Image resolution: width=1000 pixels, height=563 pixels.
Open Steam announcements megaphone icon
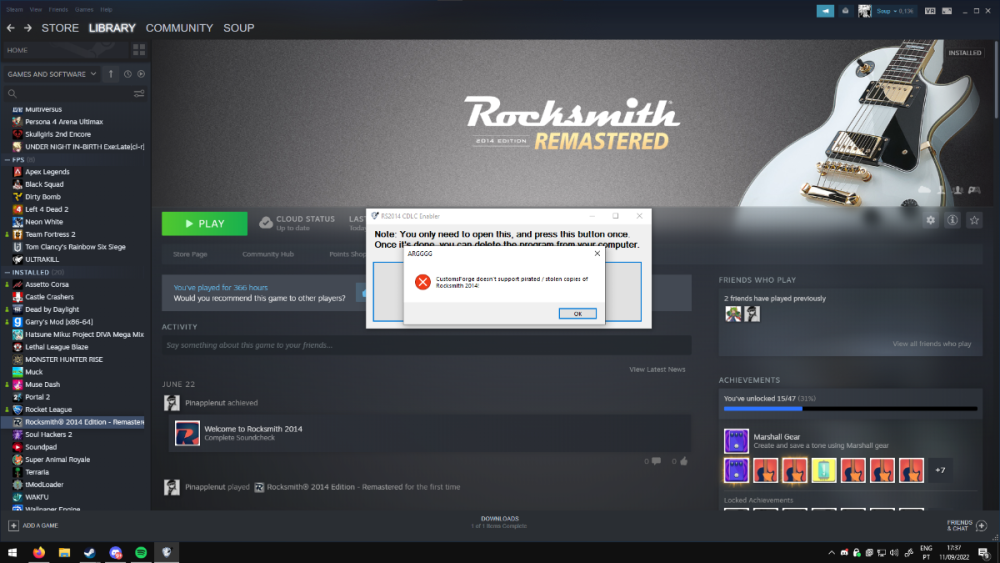click(x=825, y=11)
